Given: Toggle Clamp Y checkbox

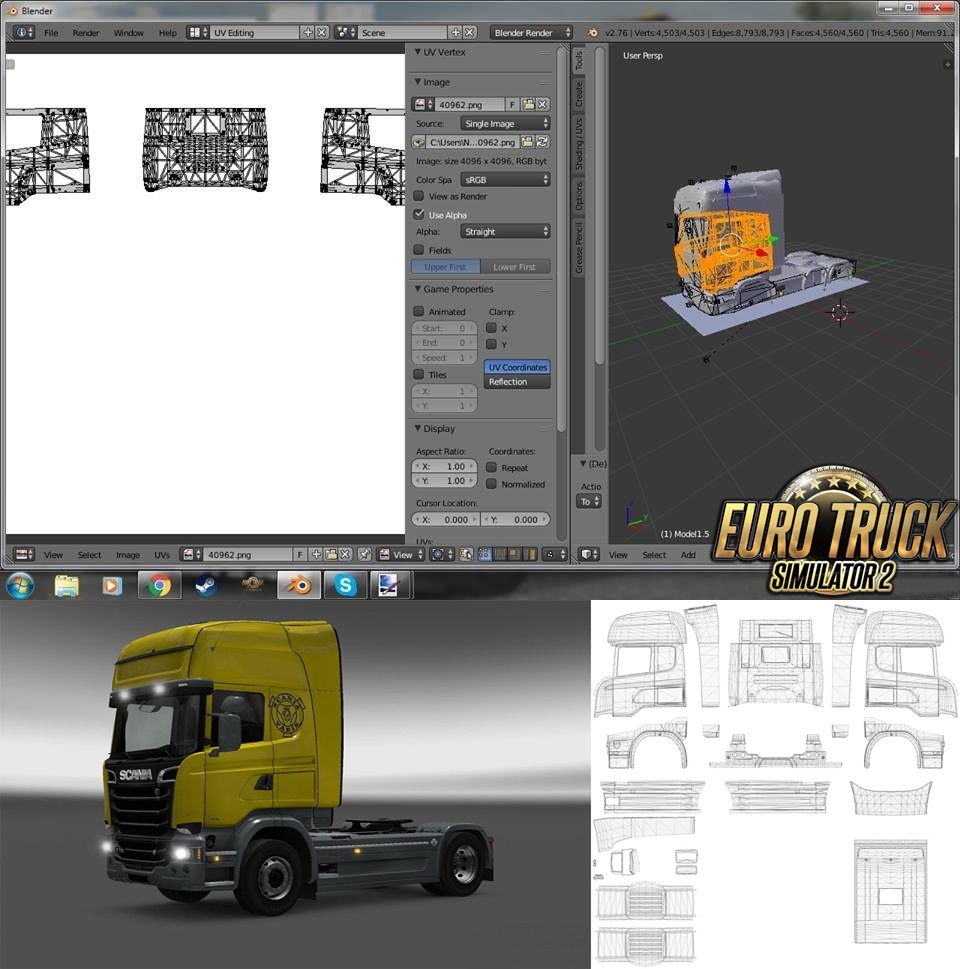Looking at the screenshot, I should 491,344.
